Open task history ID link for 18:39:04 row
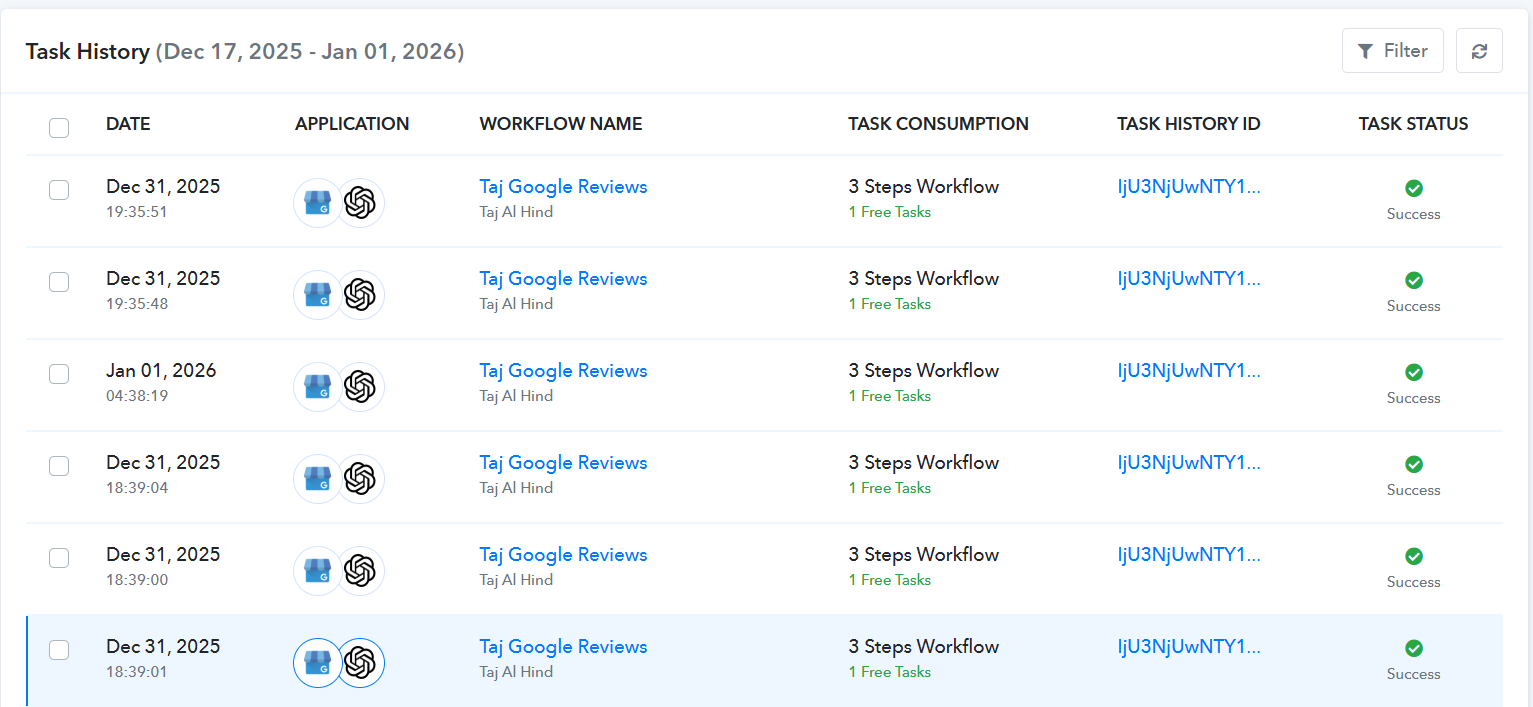The height and width of the screenshot is (707, 1533). [x=1188, y=463]
